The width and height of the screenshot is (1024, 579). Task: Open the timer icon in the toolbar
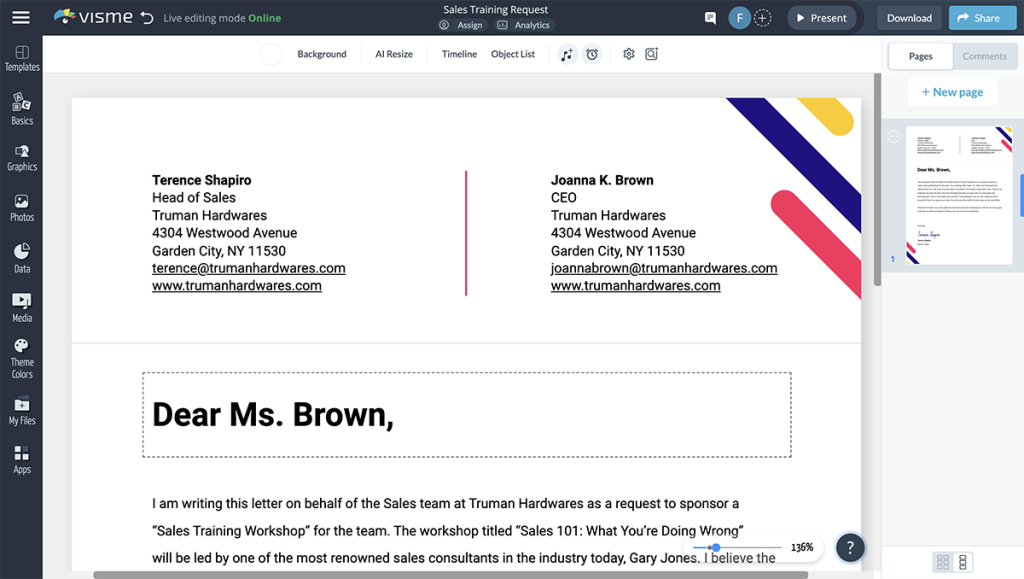point(592,54)
